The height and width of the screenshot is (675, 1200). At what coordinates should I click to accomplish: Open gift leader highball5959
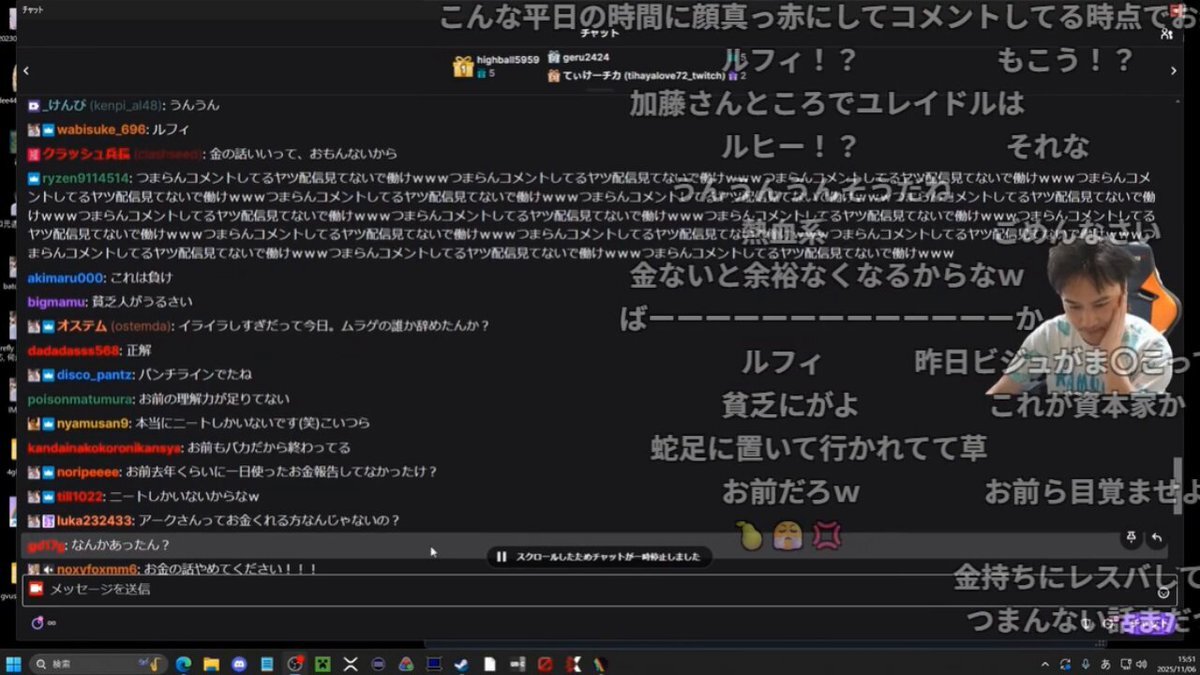pos(508,61)
